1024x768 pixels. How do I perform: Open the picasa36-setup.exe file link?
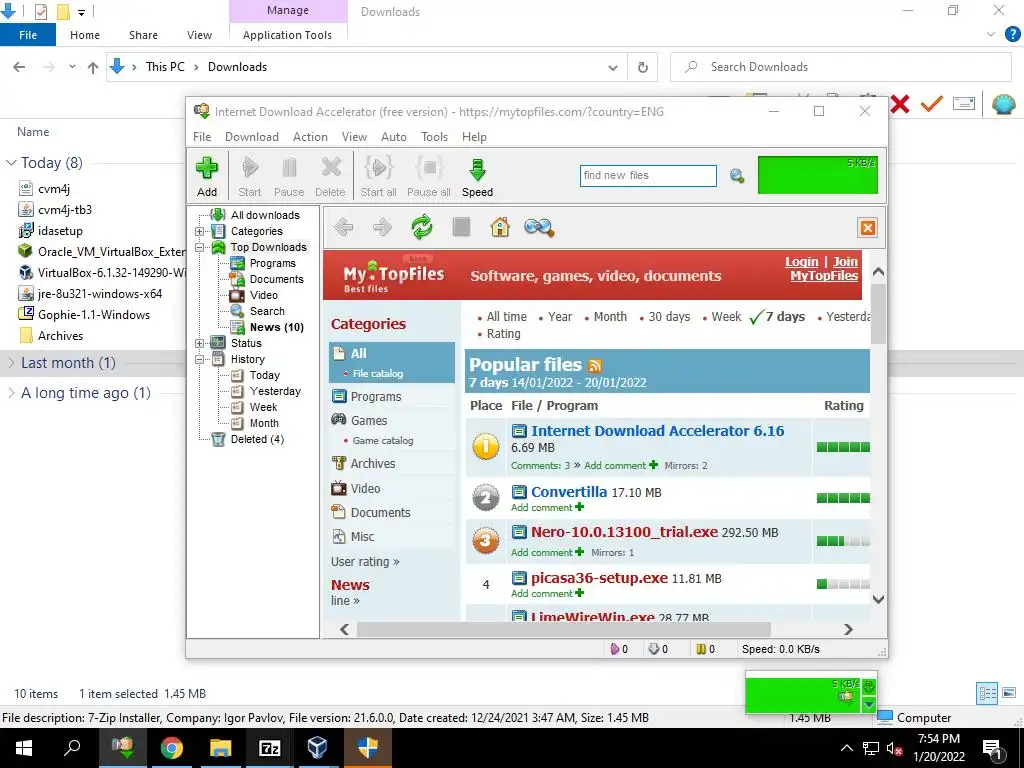coord(599,578)
